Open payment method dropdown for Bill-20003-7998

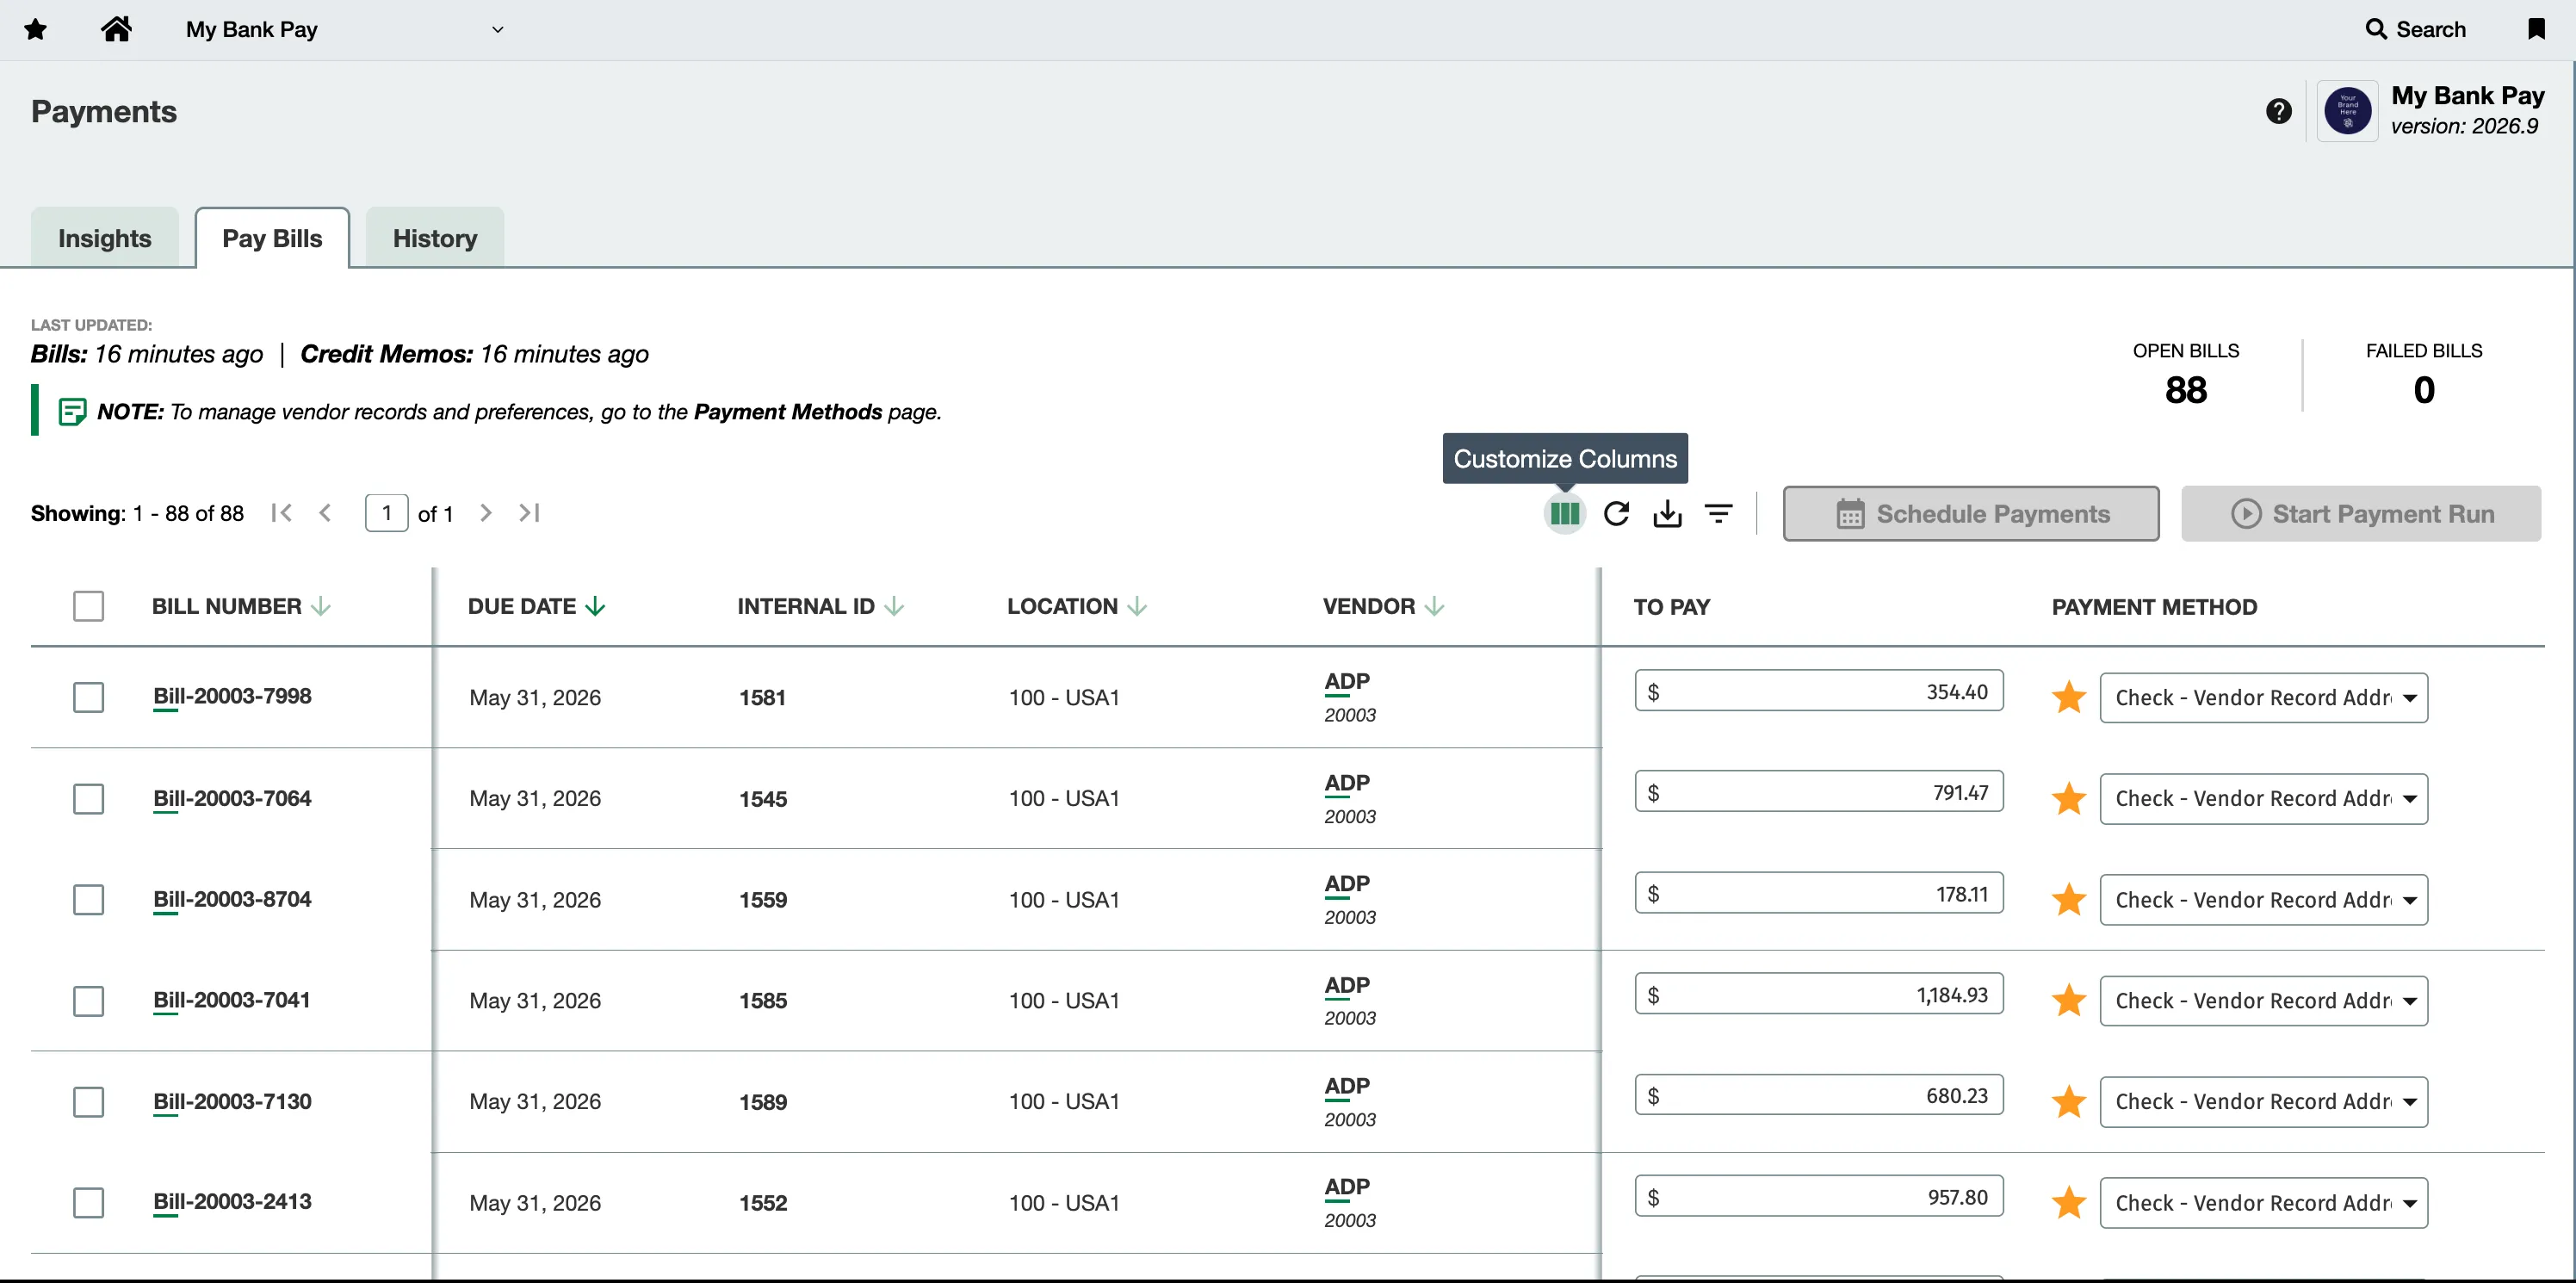pyautogui.click(x=2263, y=697)
